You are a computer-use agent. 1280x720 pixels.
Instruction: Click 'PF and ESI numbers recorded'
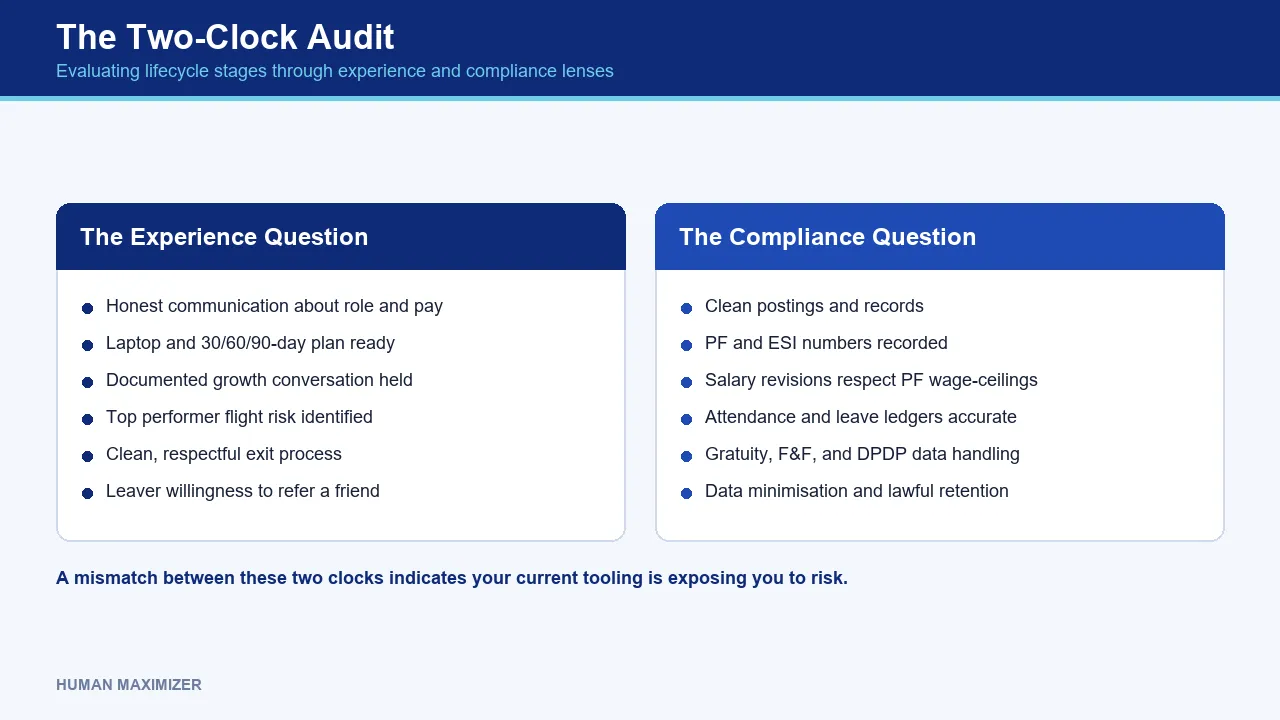click(x=826, y=343)
